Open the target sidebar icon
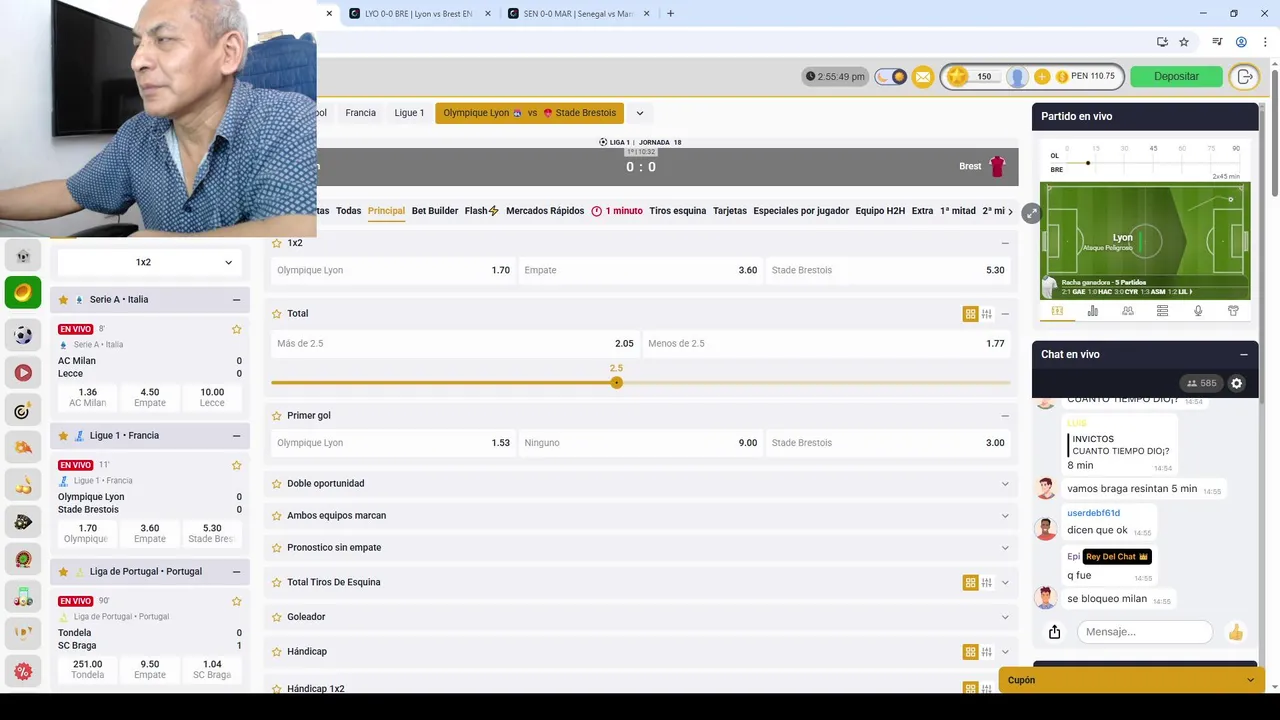Screen dimensions: 1280x720 pyautogui.click(x=23, y=411)
